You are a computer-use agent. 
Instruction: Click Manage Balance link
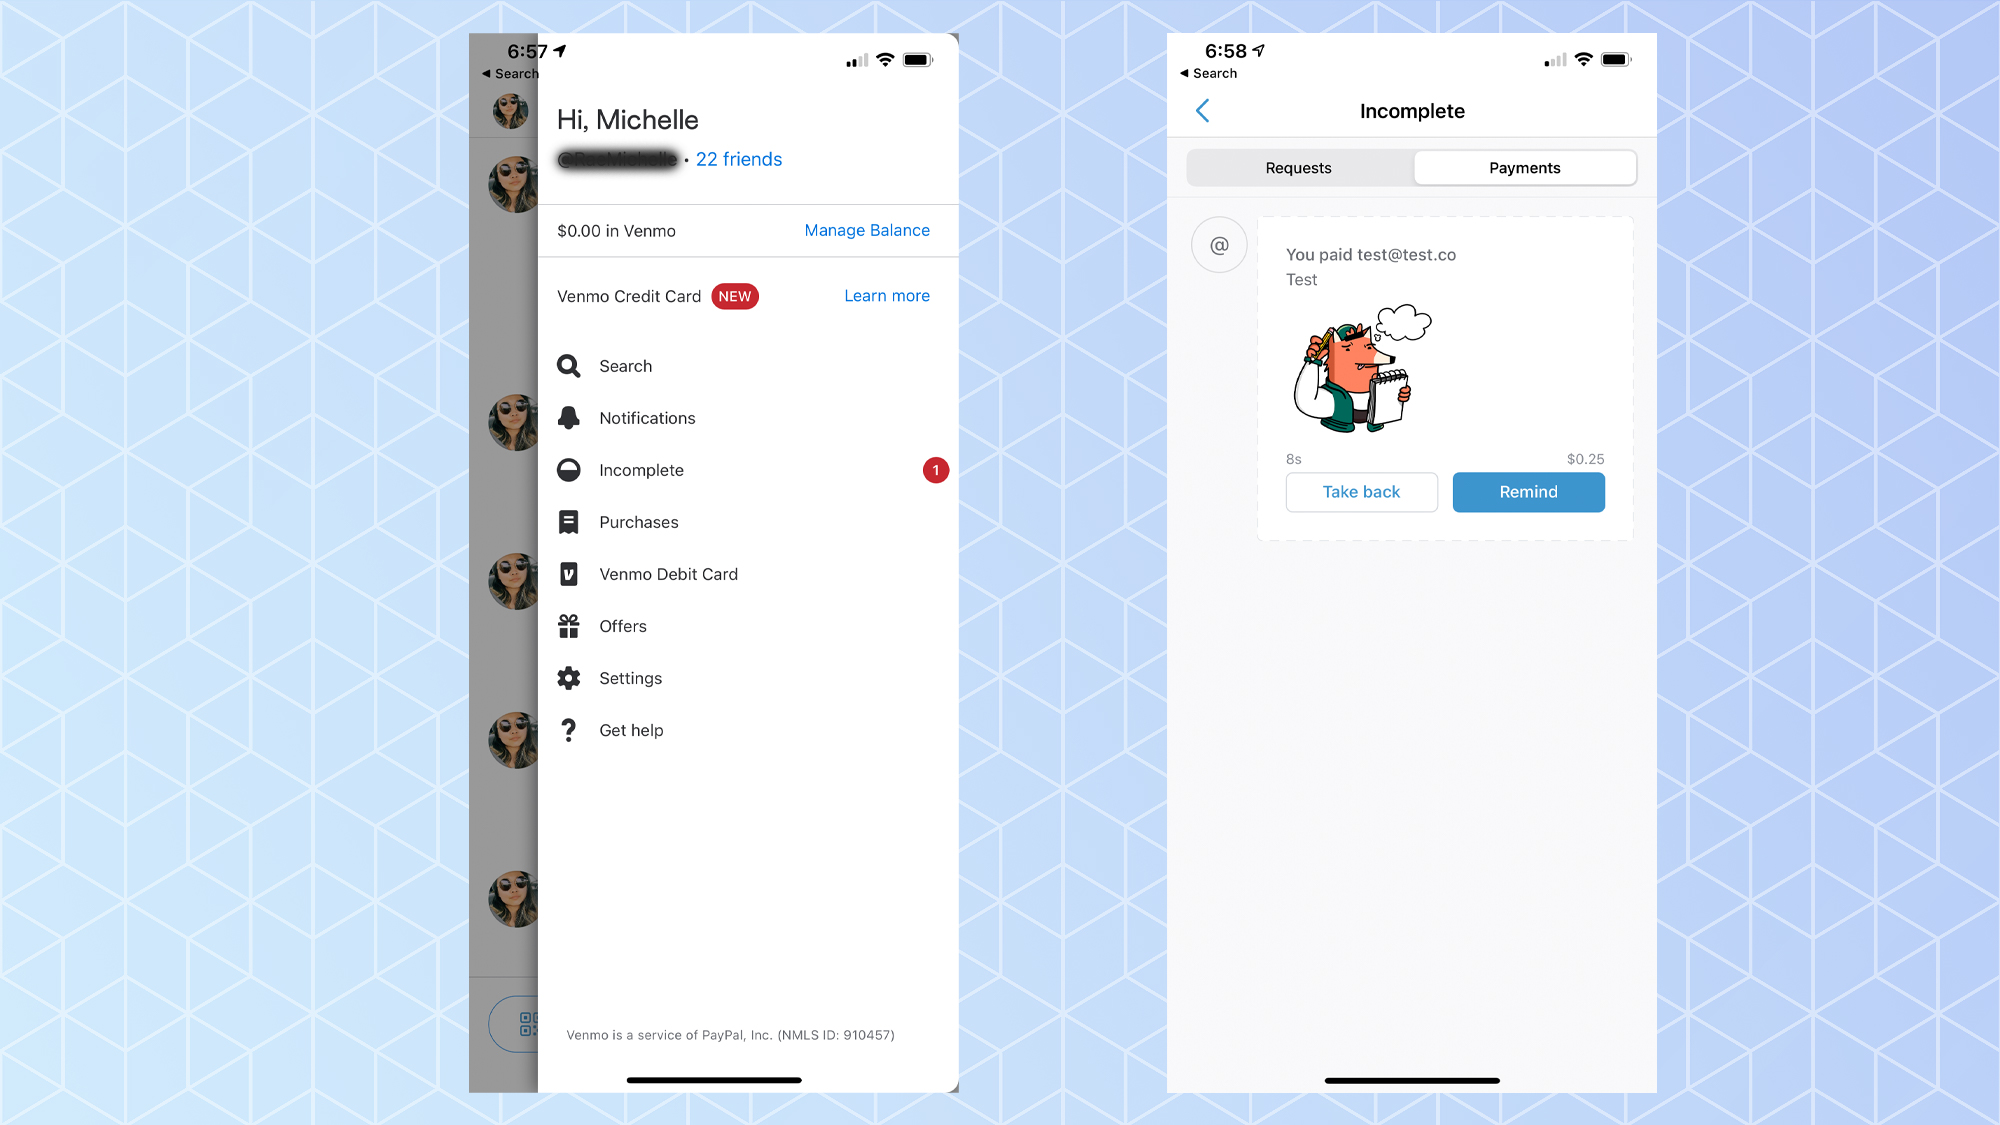[x=867, y=229]
